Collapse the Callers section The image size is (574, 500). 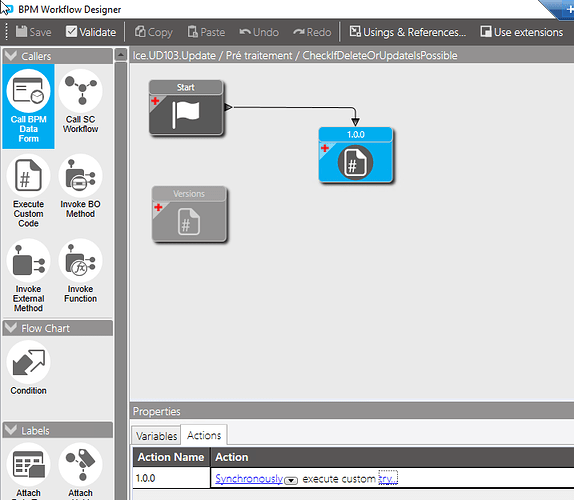(11, 56)
